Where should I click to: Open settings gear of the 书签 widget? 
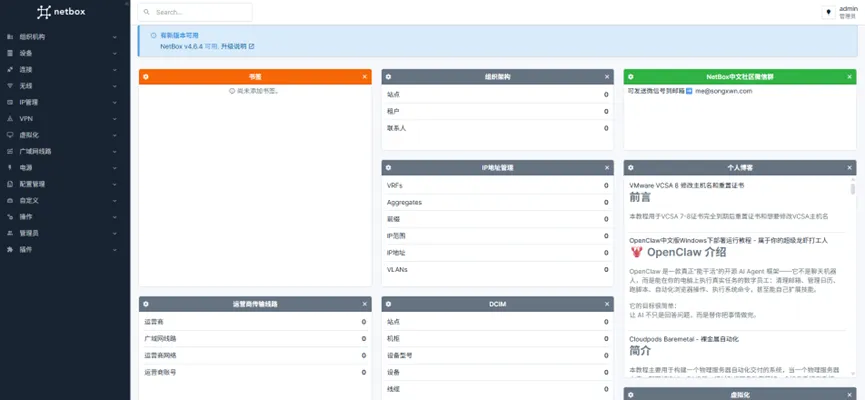point(146,77)
